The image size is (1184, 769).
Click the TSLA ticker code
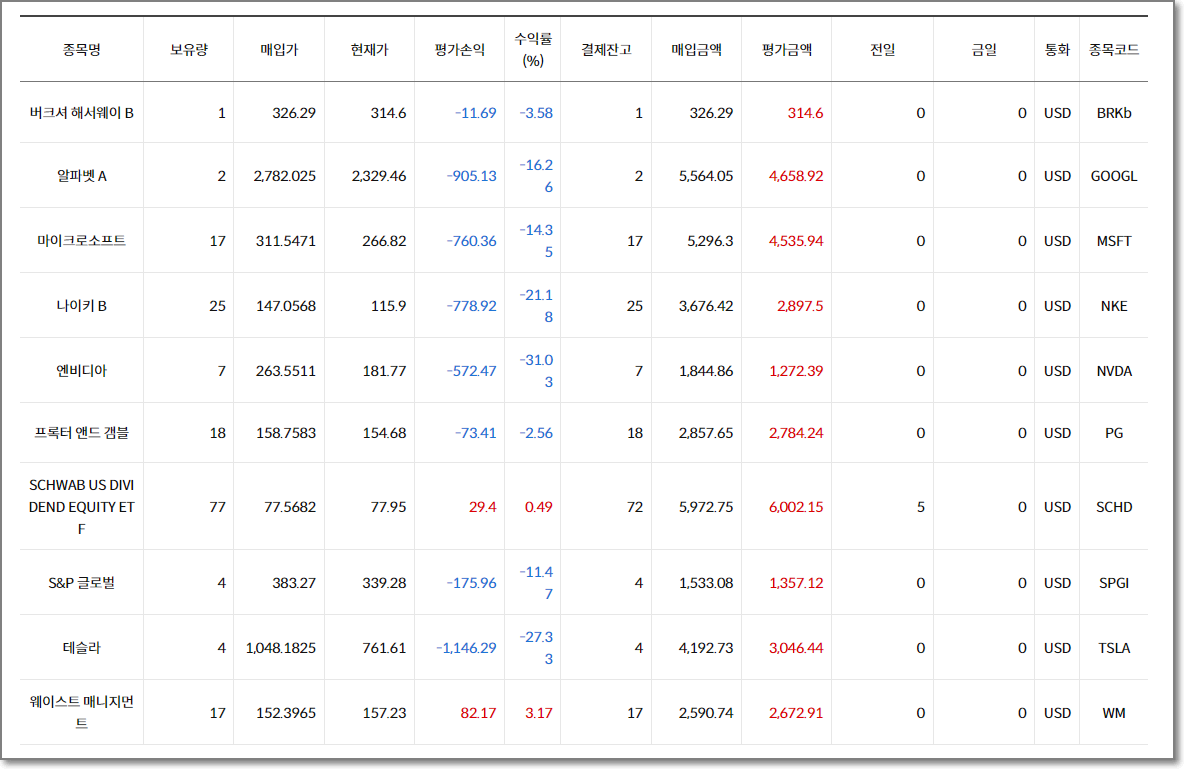tap(1114, 648)
